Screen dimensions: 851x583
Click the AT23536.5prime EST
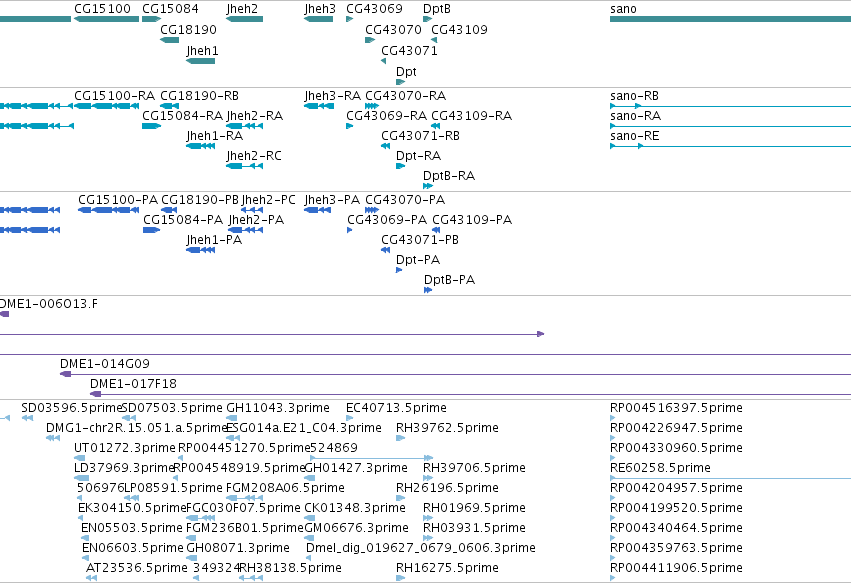click(91, 579)
